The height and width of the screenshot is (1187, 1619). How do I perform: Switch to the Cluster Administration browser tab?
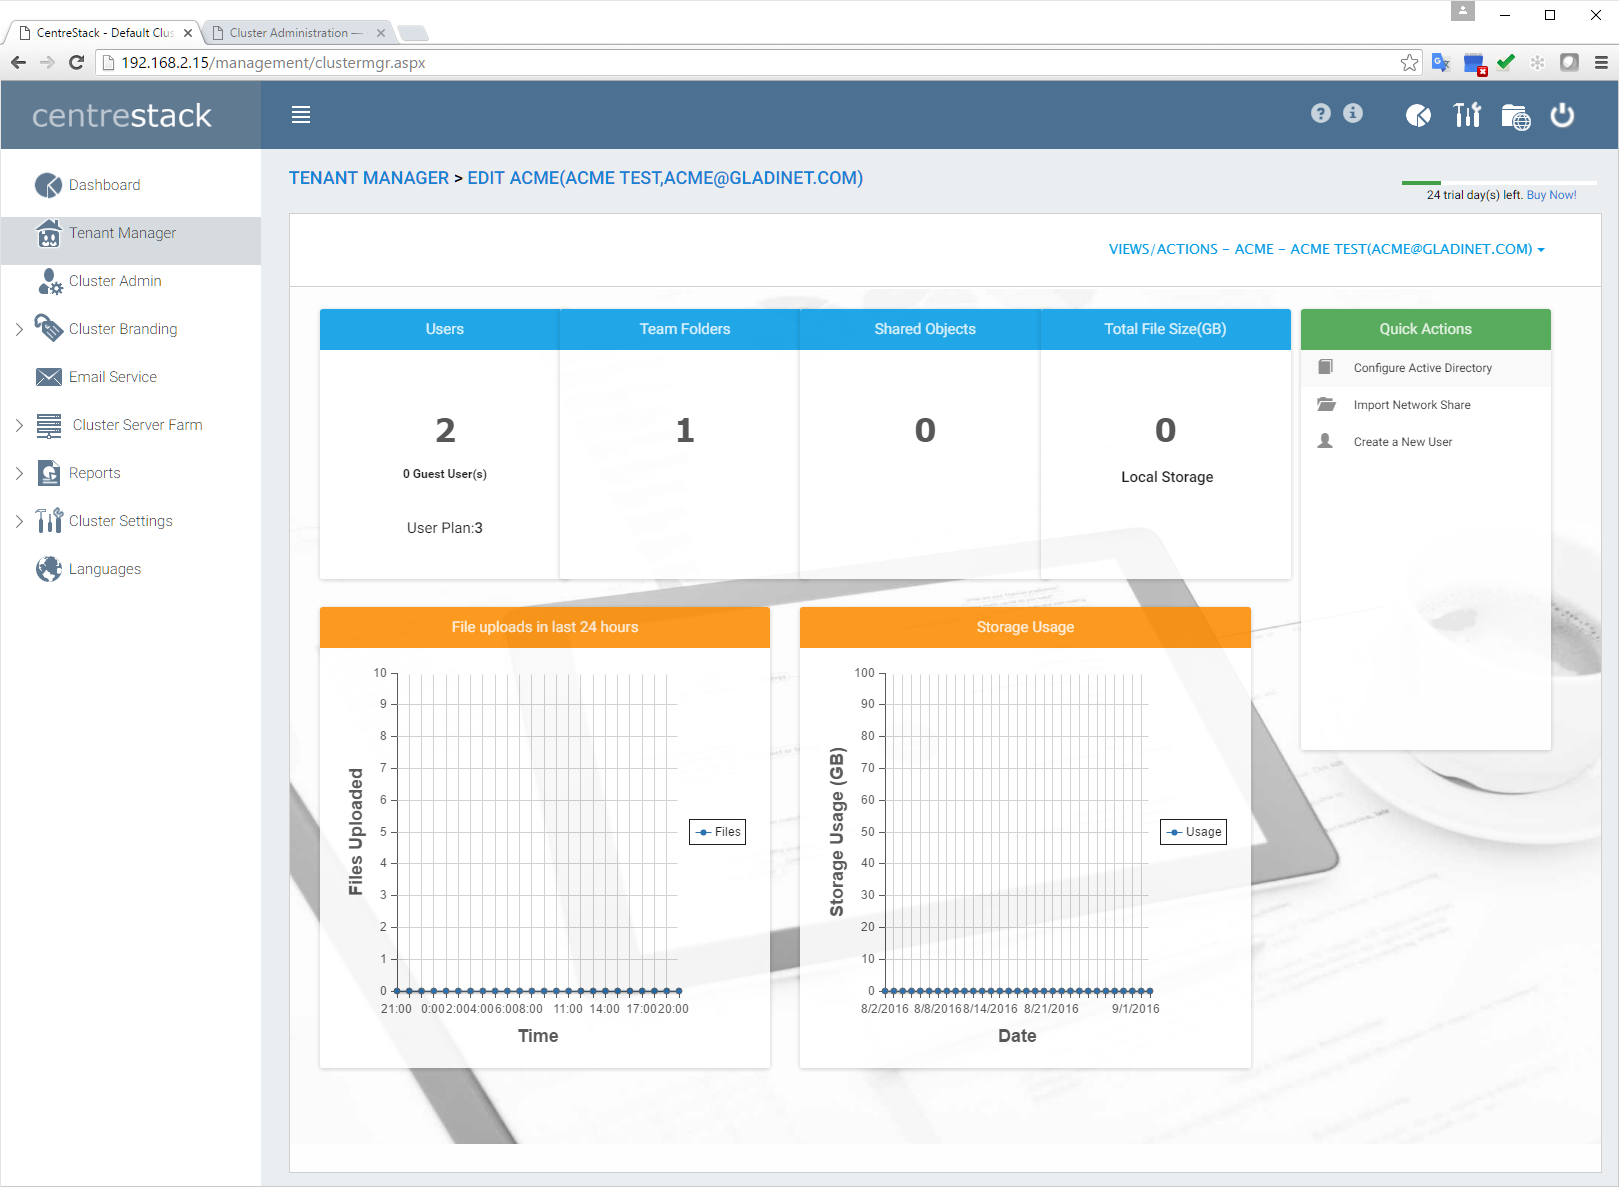tap(296, 33)
